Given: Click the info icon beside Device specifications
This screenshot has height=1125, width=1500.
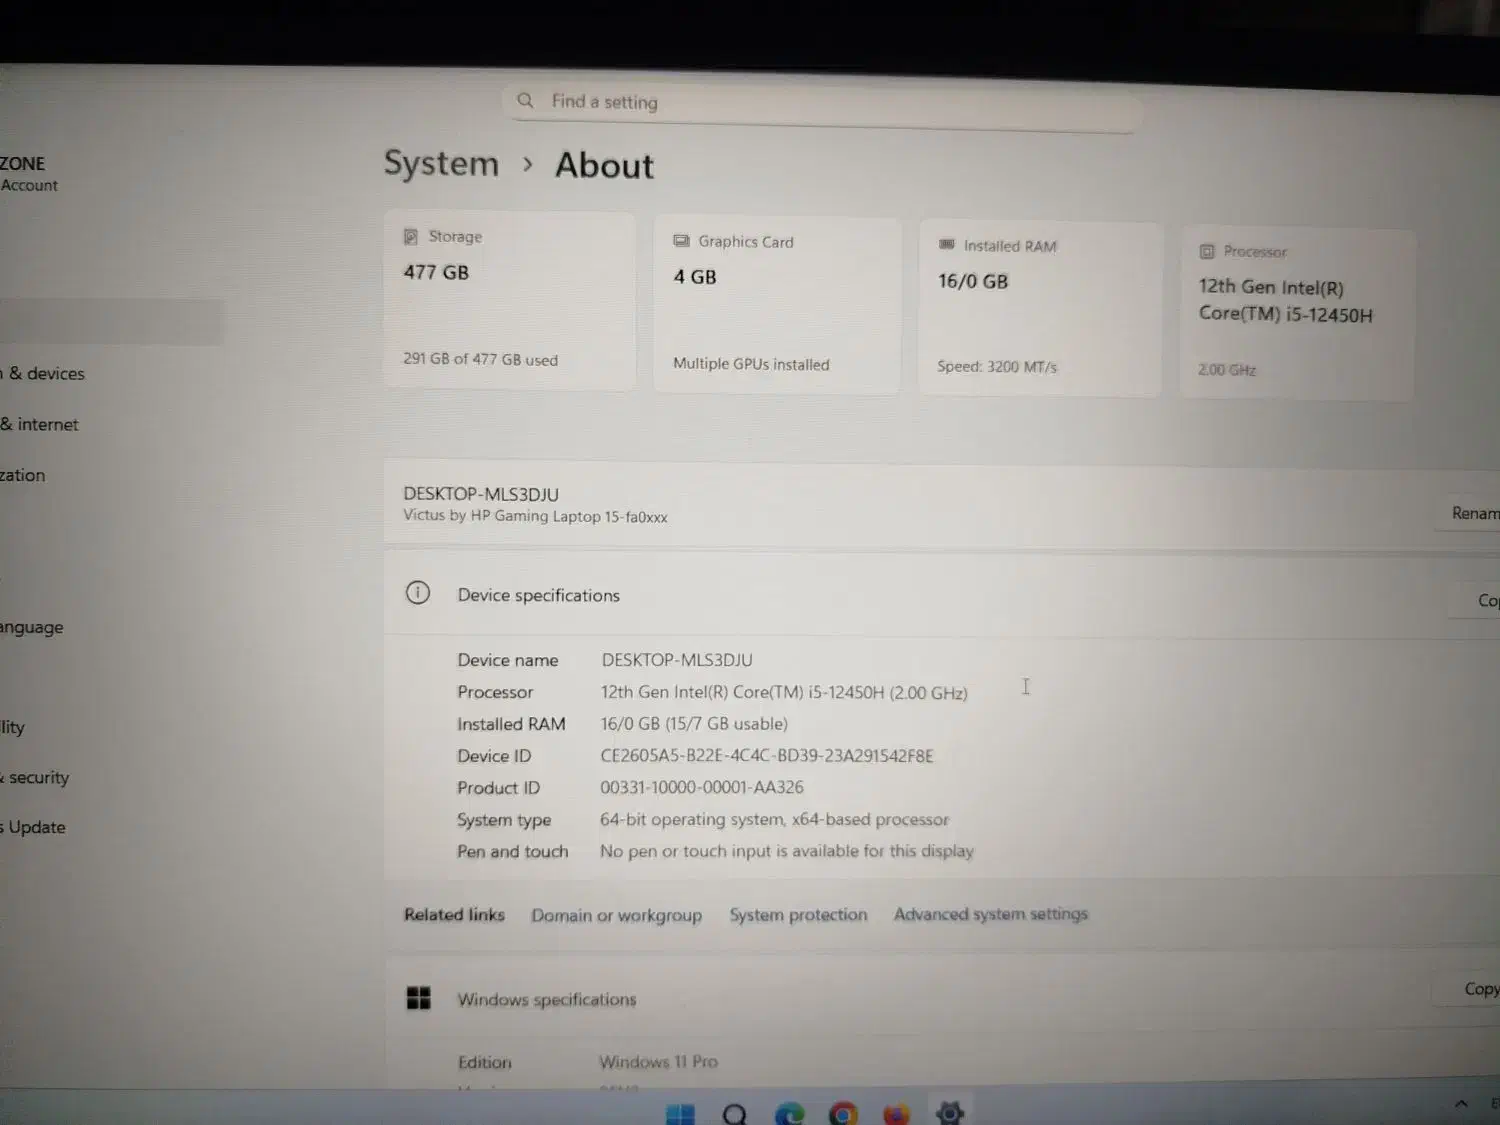Looking at the screenshot, I should [x=418, y=593].
